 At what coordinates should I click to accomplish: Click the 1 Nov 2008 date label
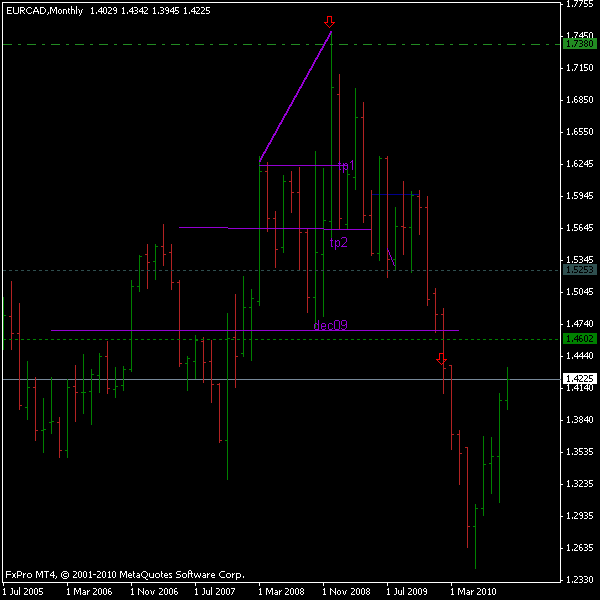(346, 591)
